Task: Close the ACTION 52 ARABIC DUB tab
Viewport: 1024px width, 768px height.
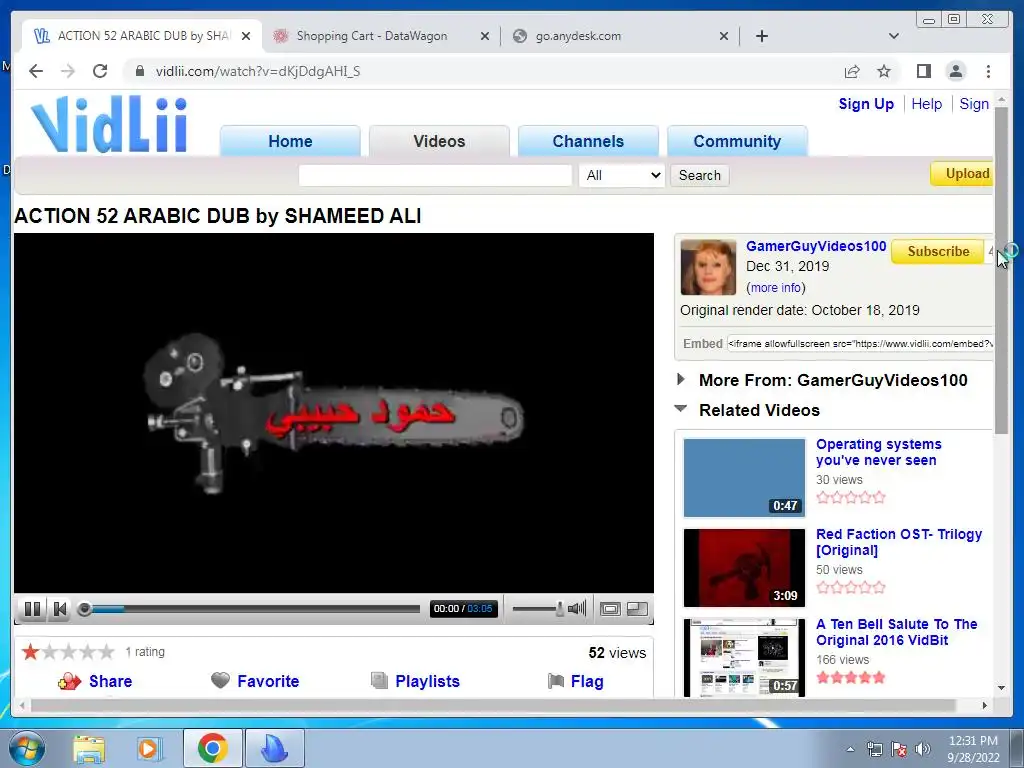Action: click(246, 36)
